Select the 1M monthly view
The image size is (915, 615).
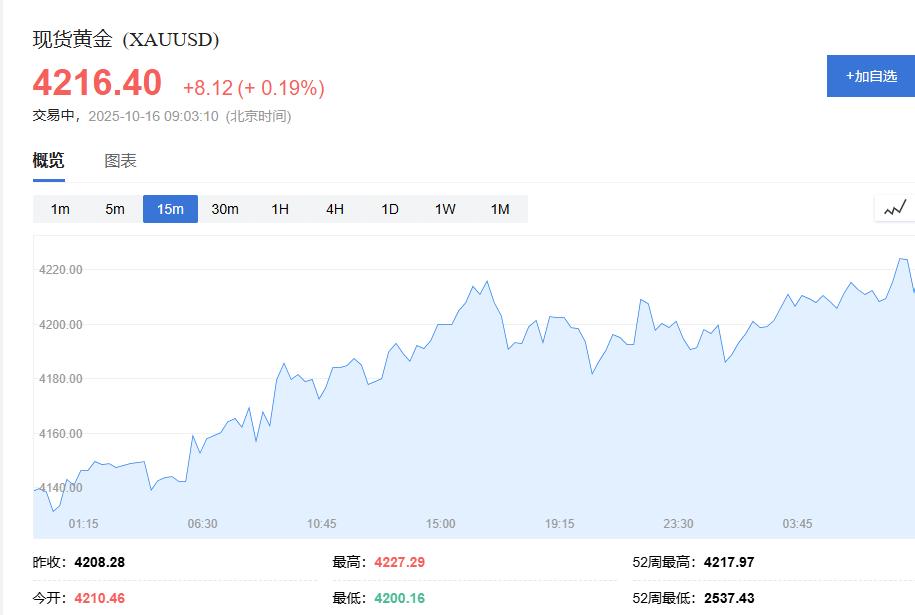pos(501,209)
